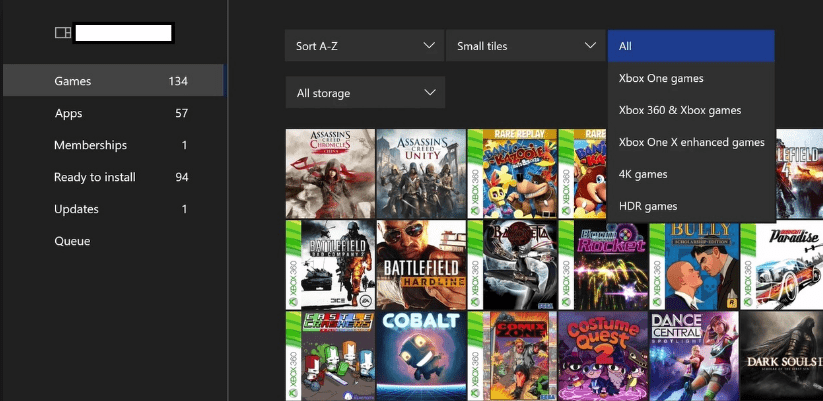Choose the All filter option
Screen dimensions: 823x401
[x=691, y=46]
